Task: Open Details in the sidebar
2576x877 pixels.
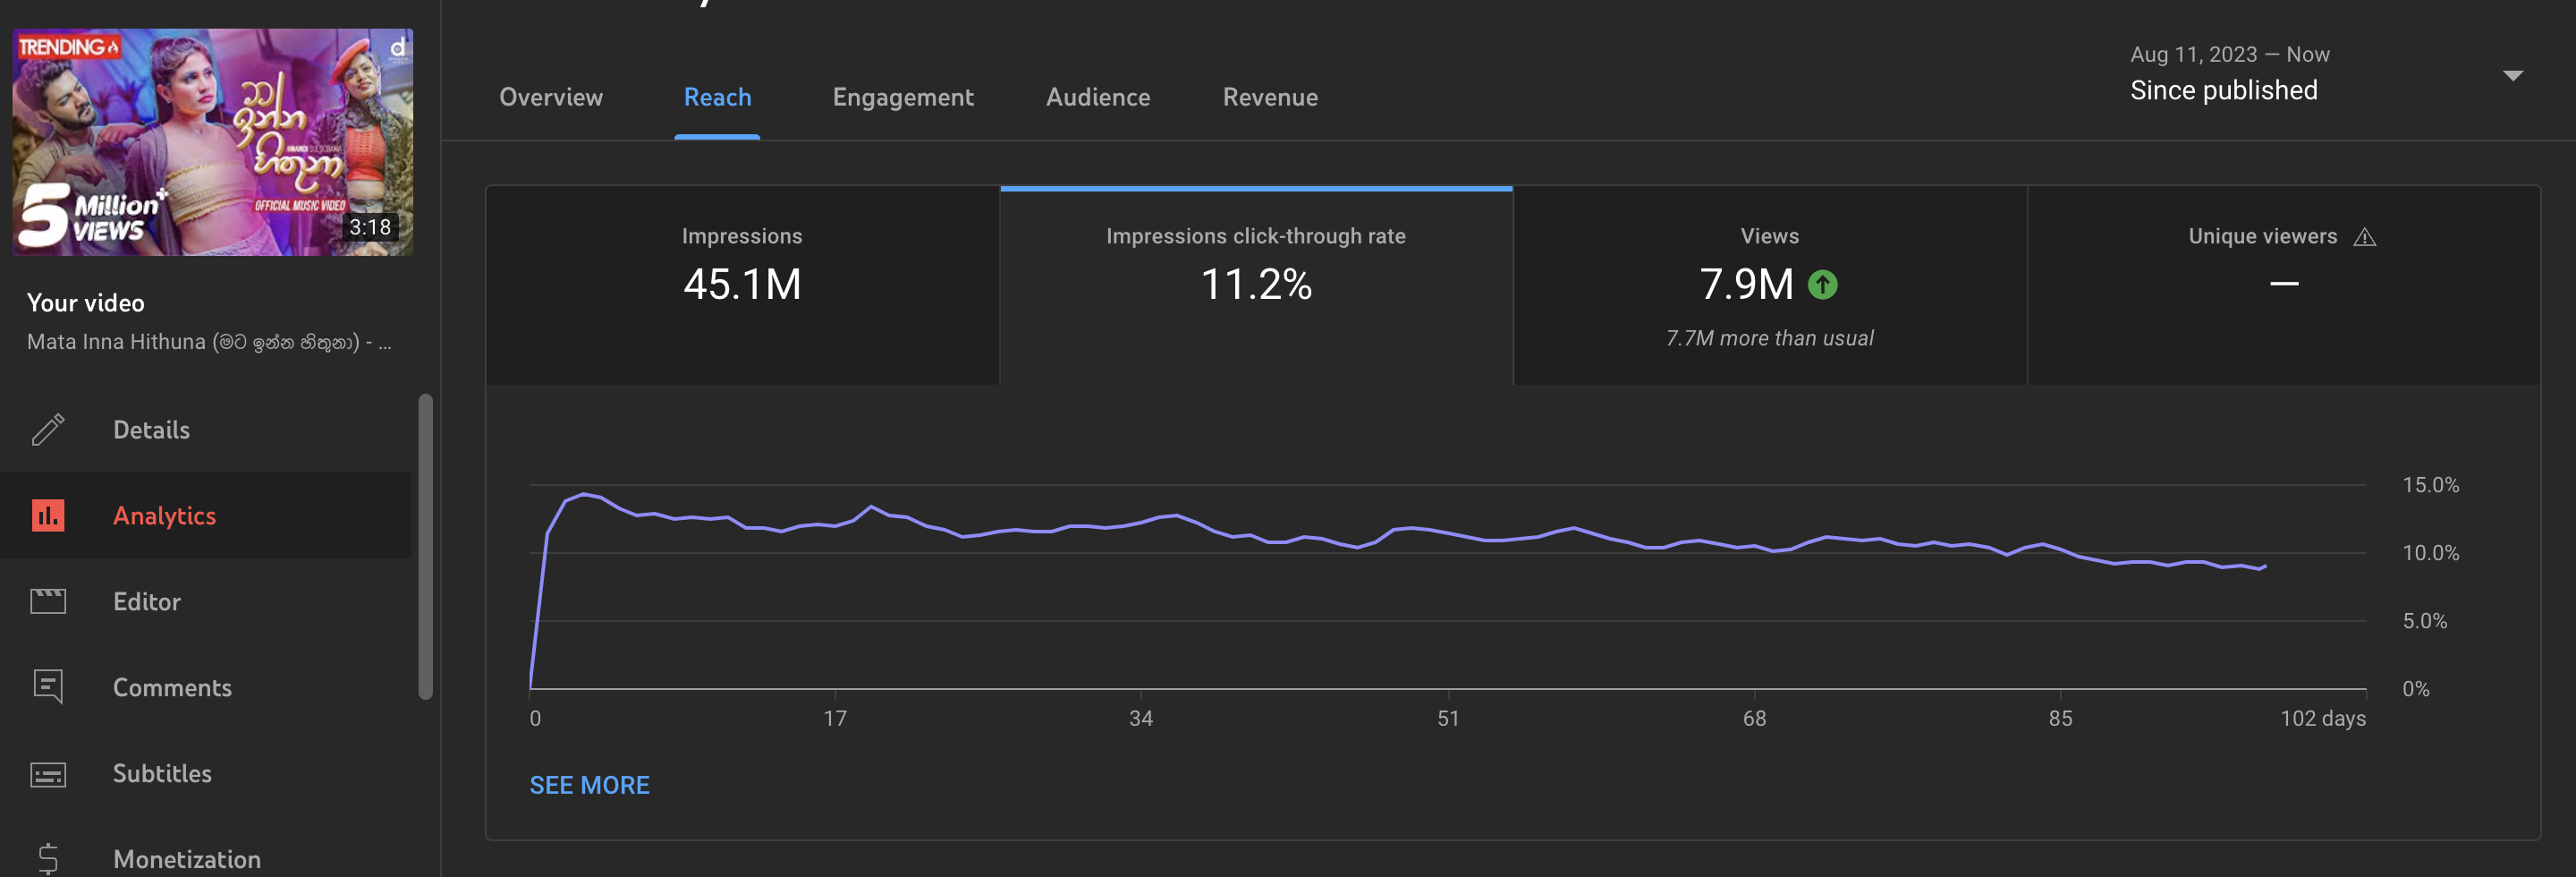Action: [x=206, y=429]
